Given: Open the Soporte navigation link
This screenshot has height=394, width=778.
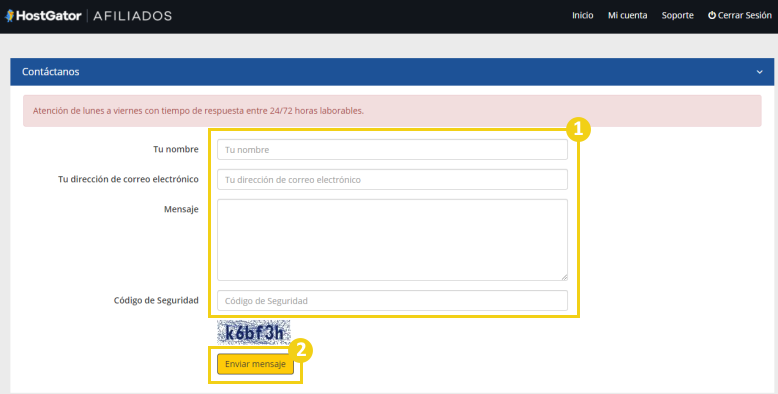Looking at the screenshot, I should coord(677,15).
